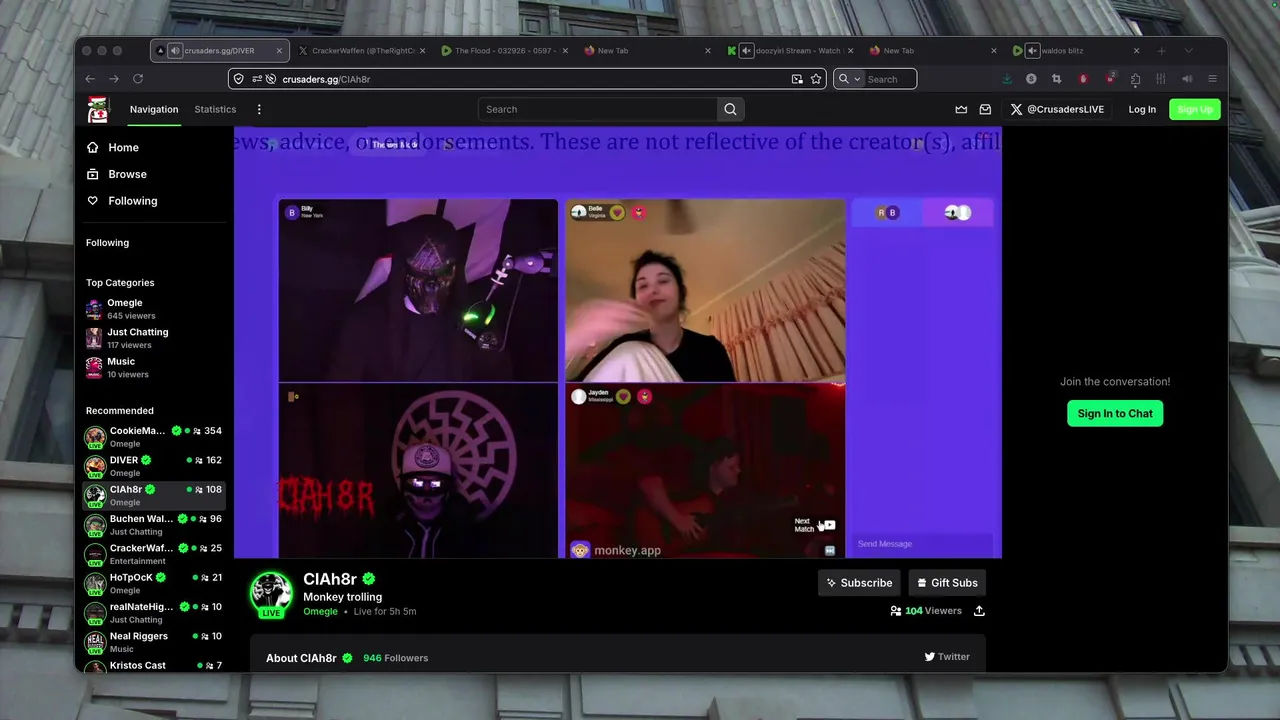Click the @CrusadersLIVE X link
The height and width of the screenshot is (720, 1280).
click(x=1057, y=109)
